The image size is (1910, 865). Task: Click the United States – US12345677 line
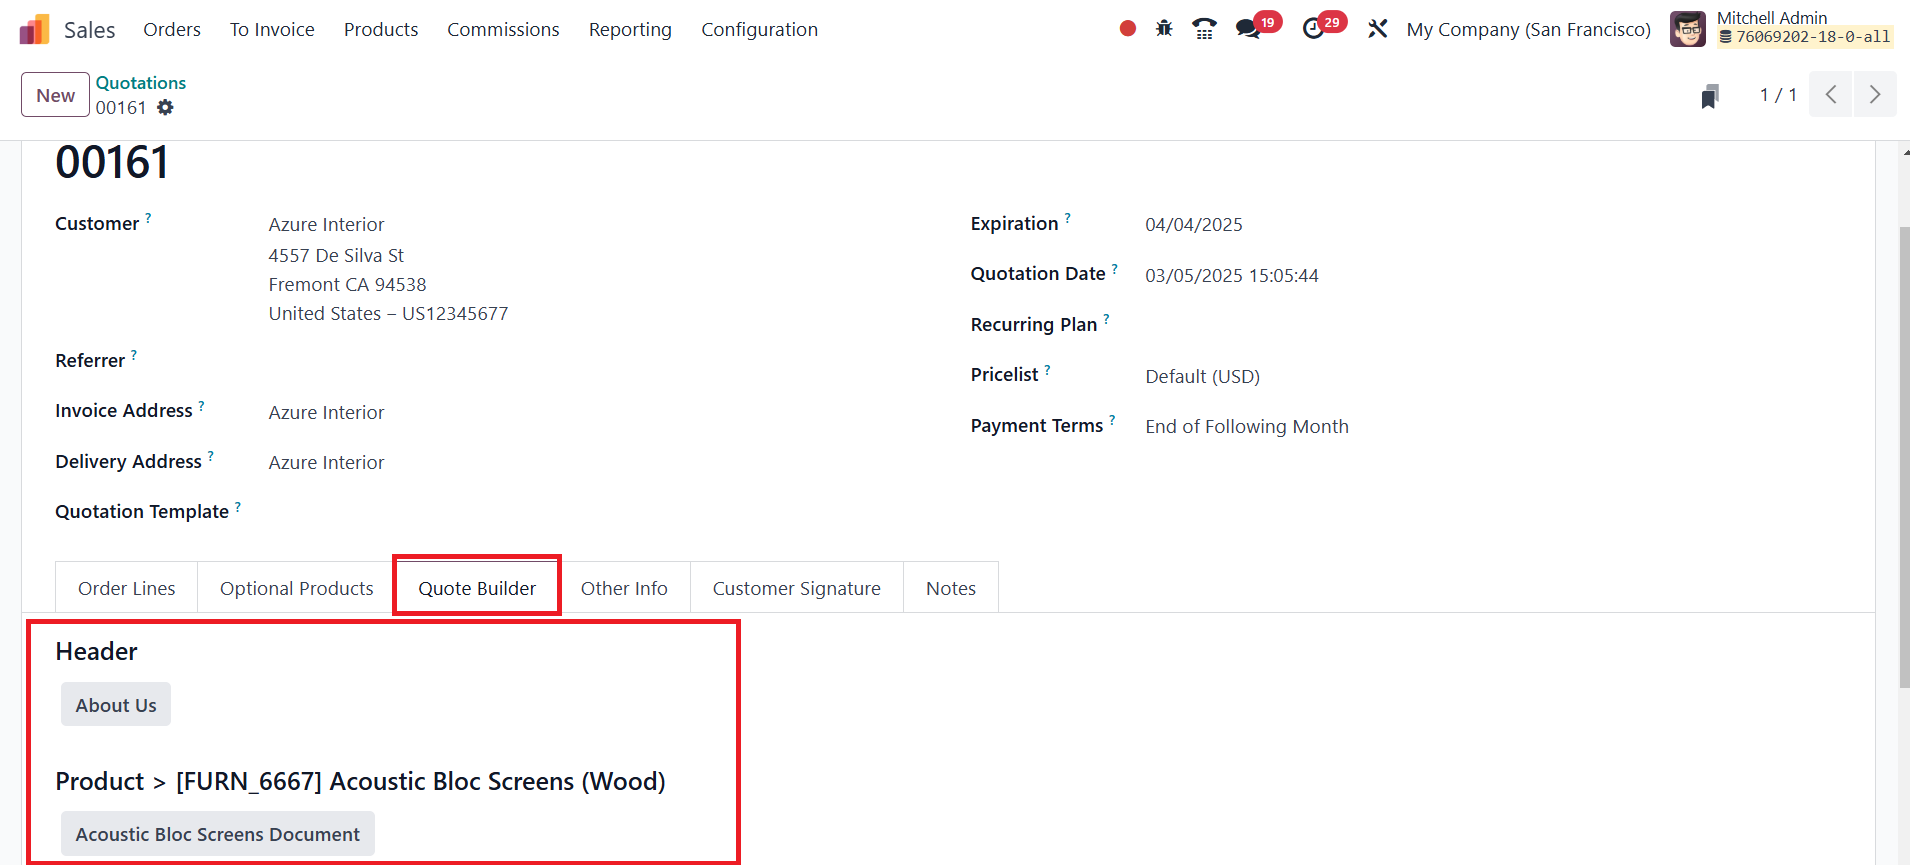coord(388,314)
